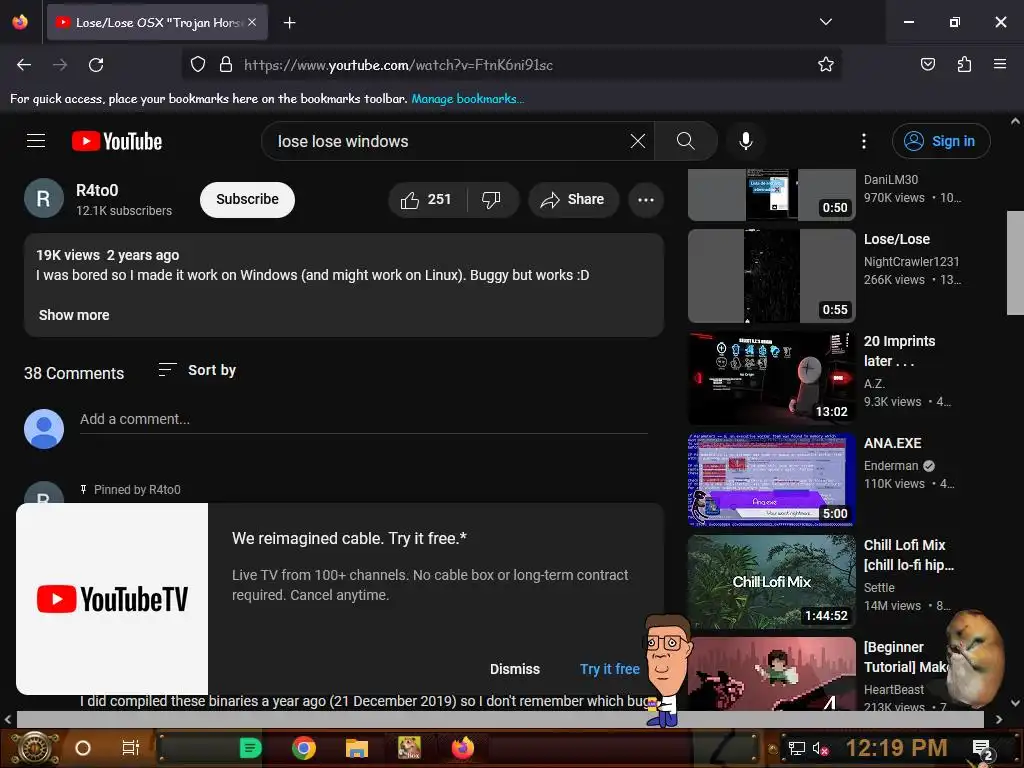This screenshot has width=1024, height=768.
Task: Dismiss the YouTube TV ad
Action: click(515, 669)
